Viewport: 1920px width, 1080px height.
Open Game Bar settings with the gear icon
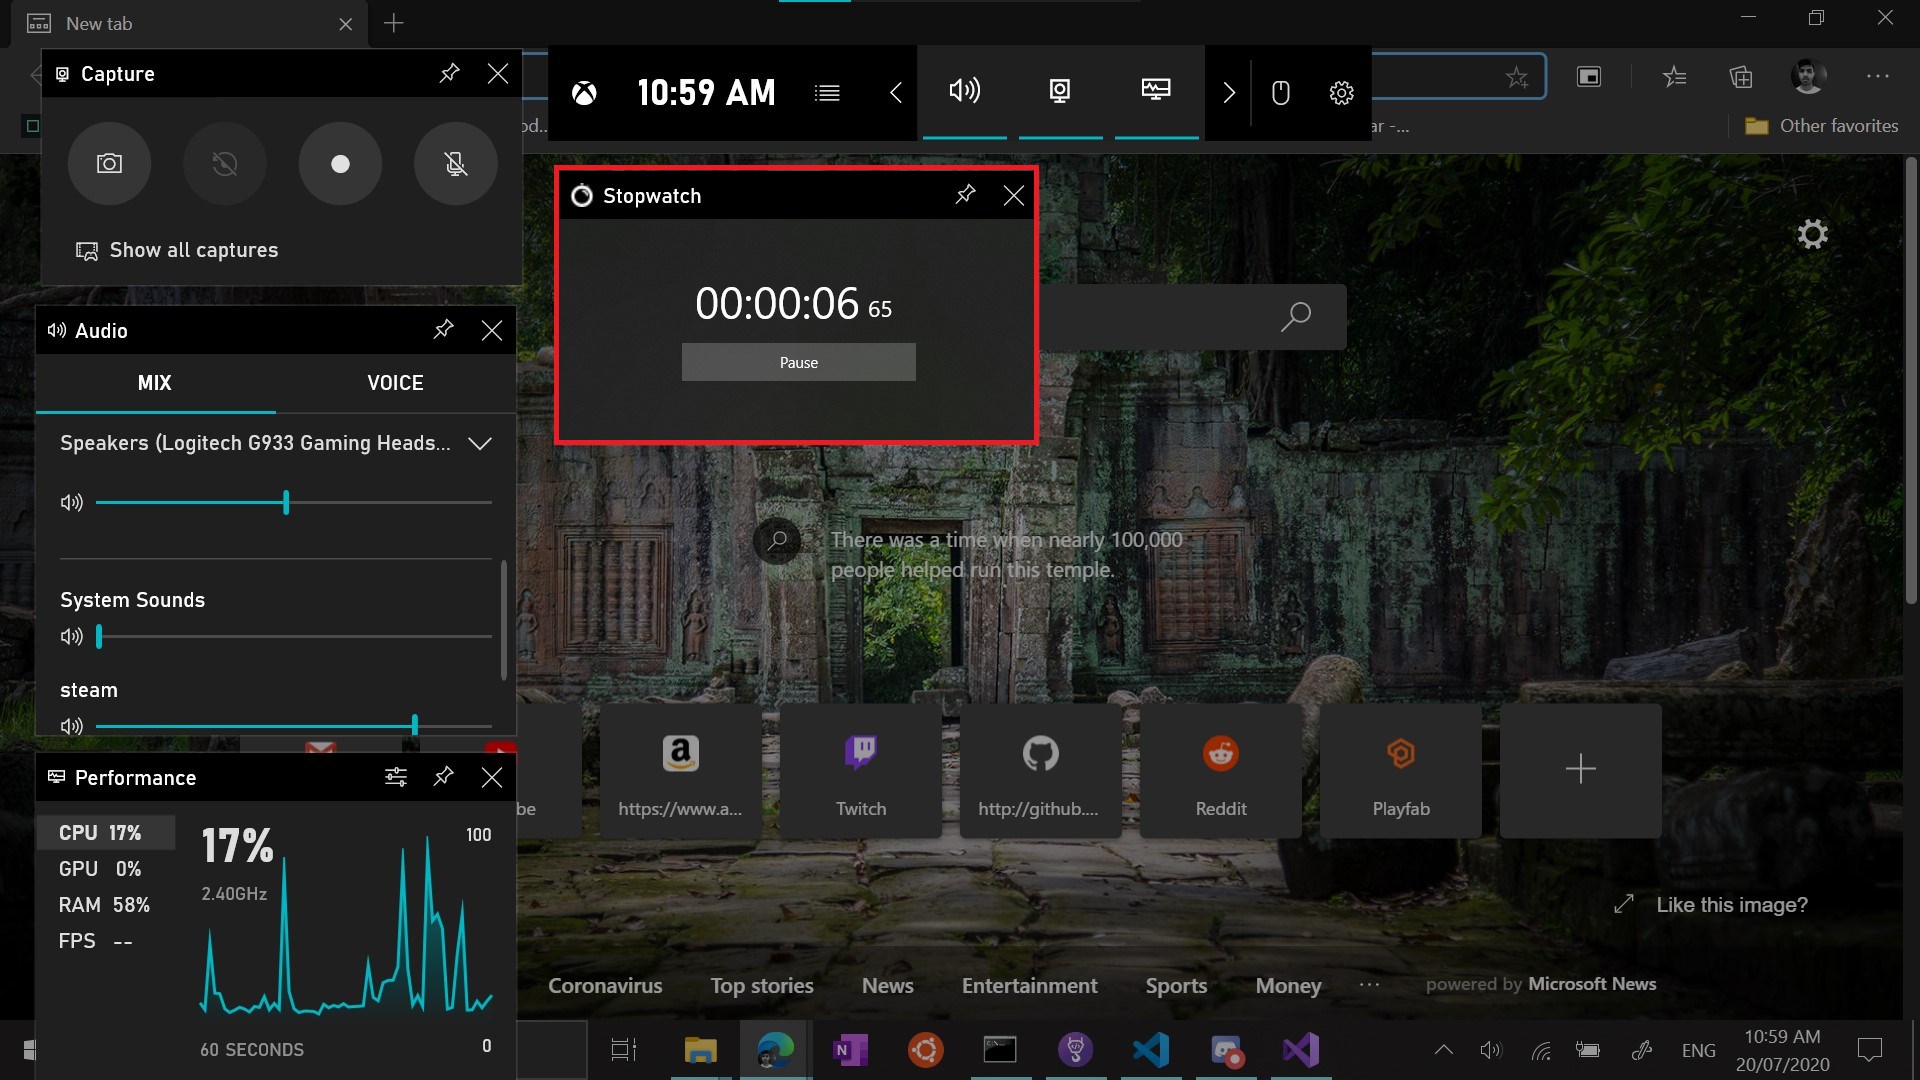(1341, 93)
